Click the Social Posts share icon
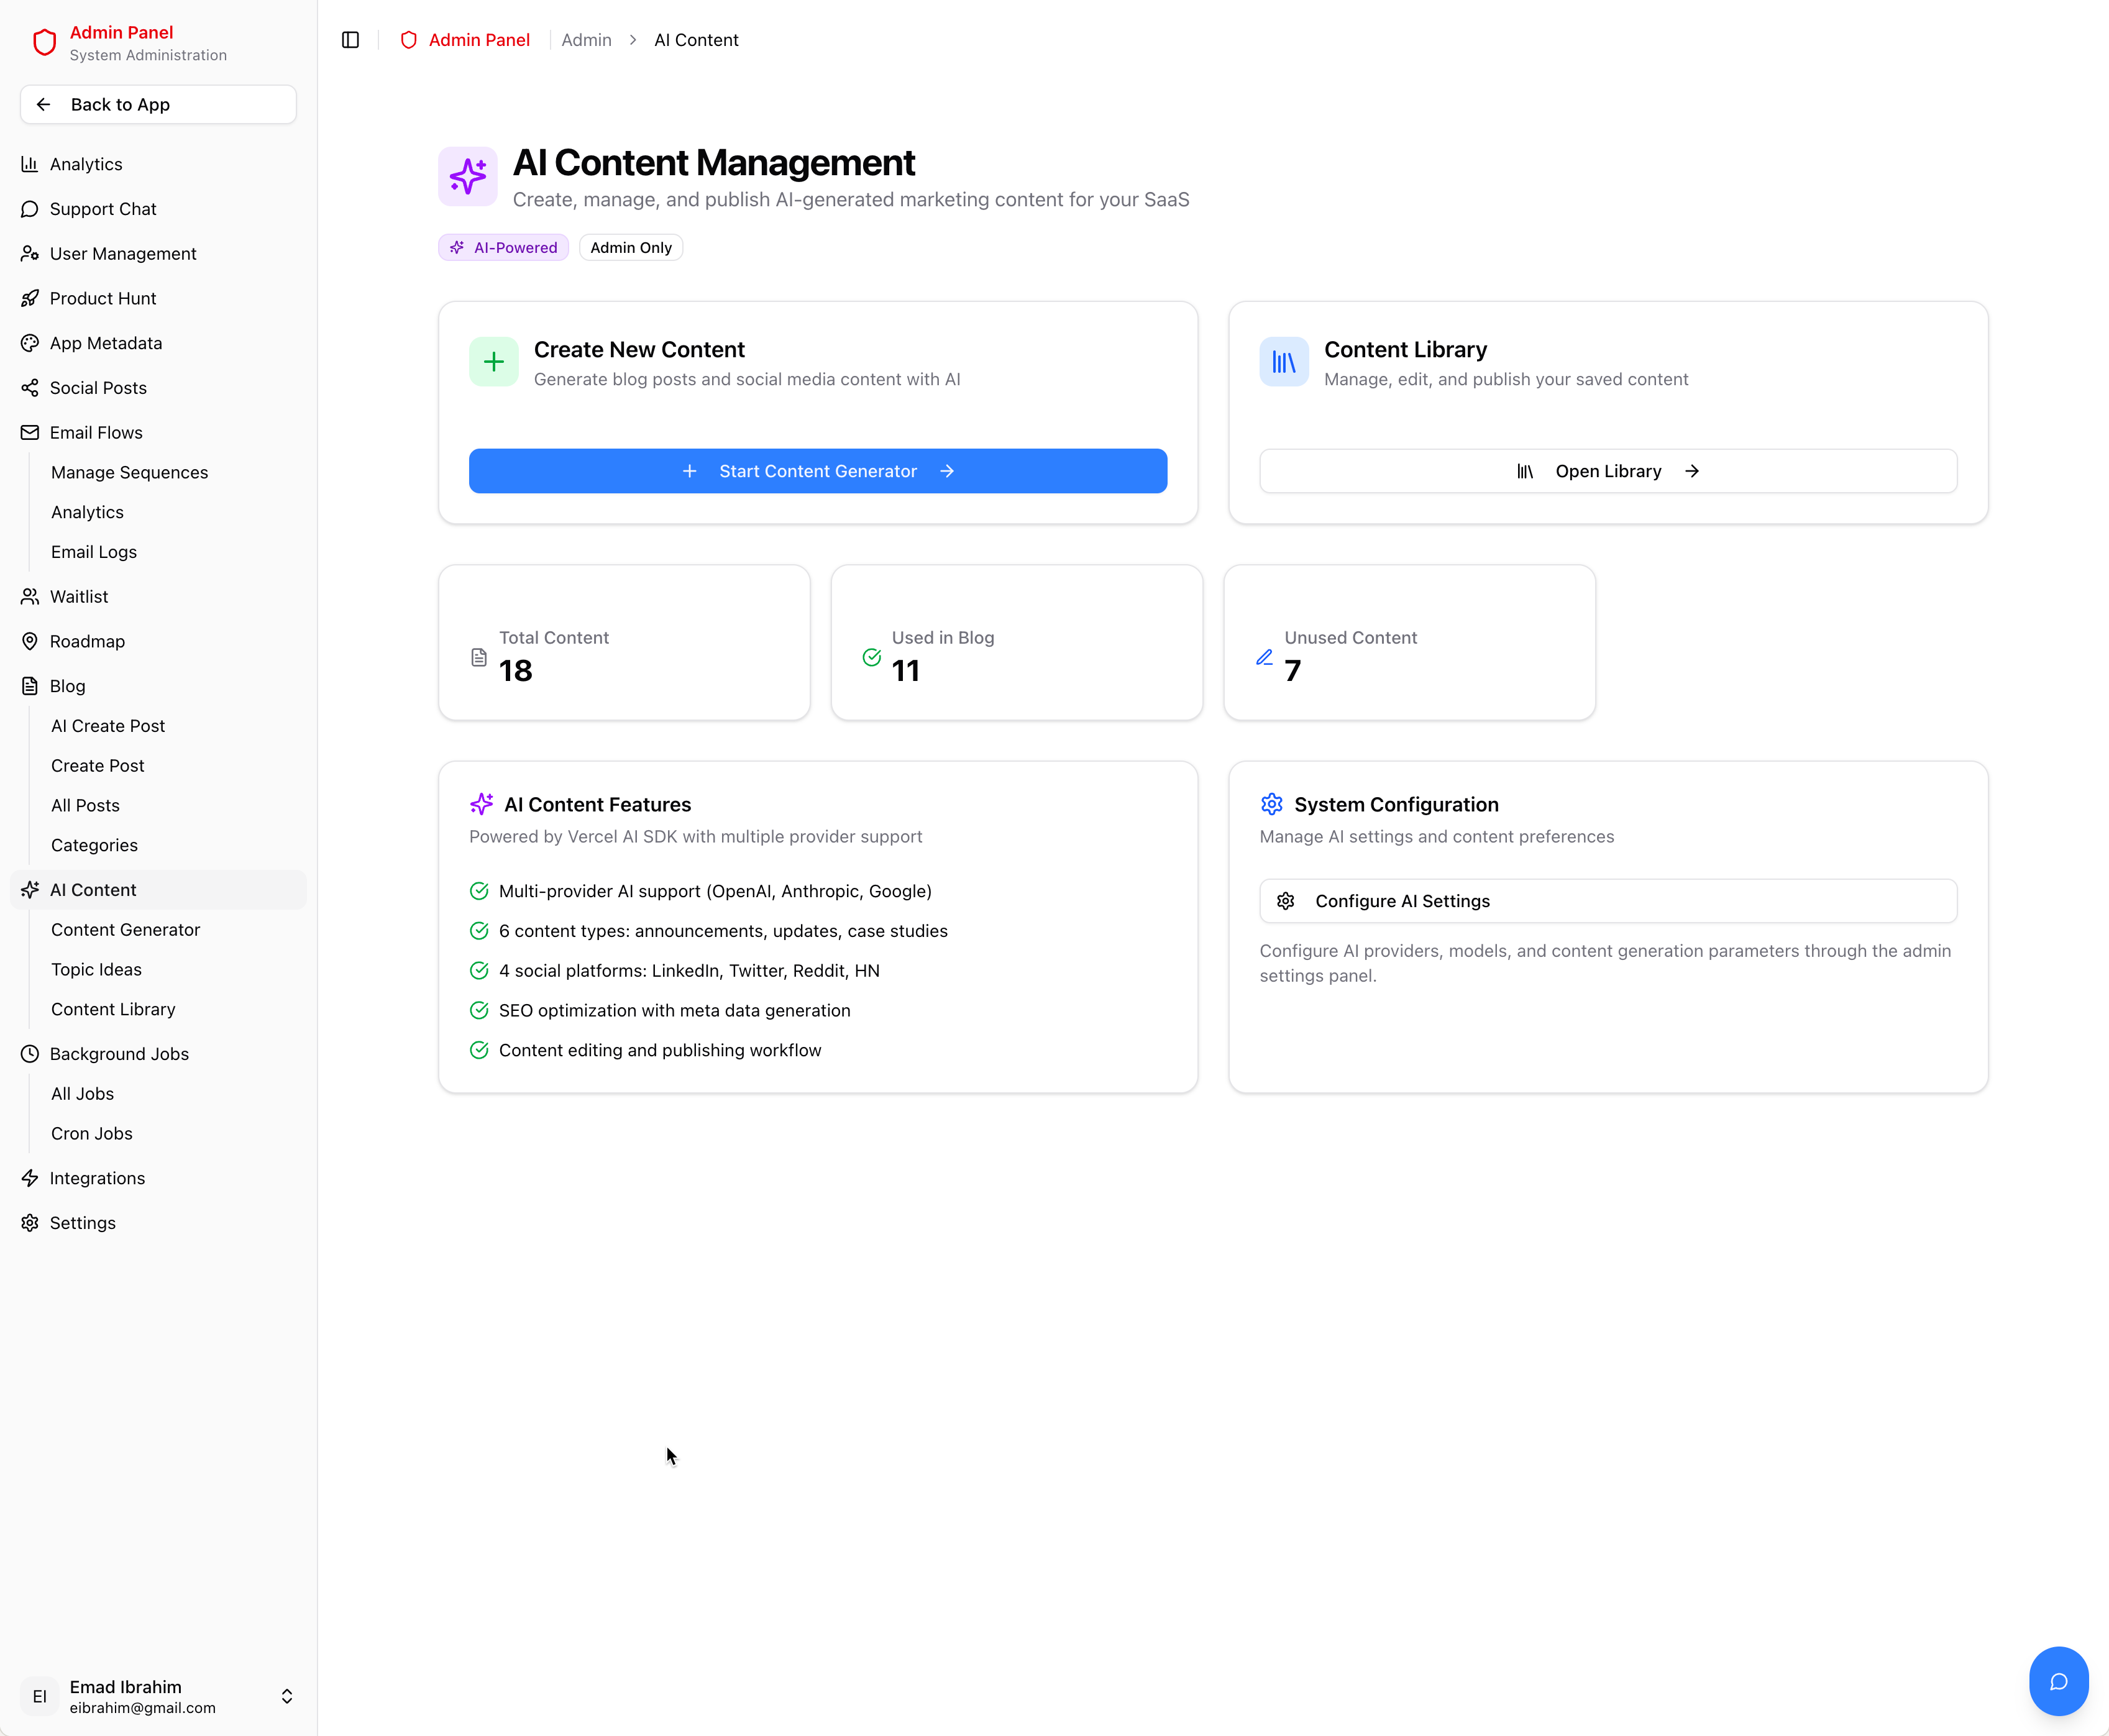Viewport: 2109px width, 1736px height. [29, 387]
